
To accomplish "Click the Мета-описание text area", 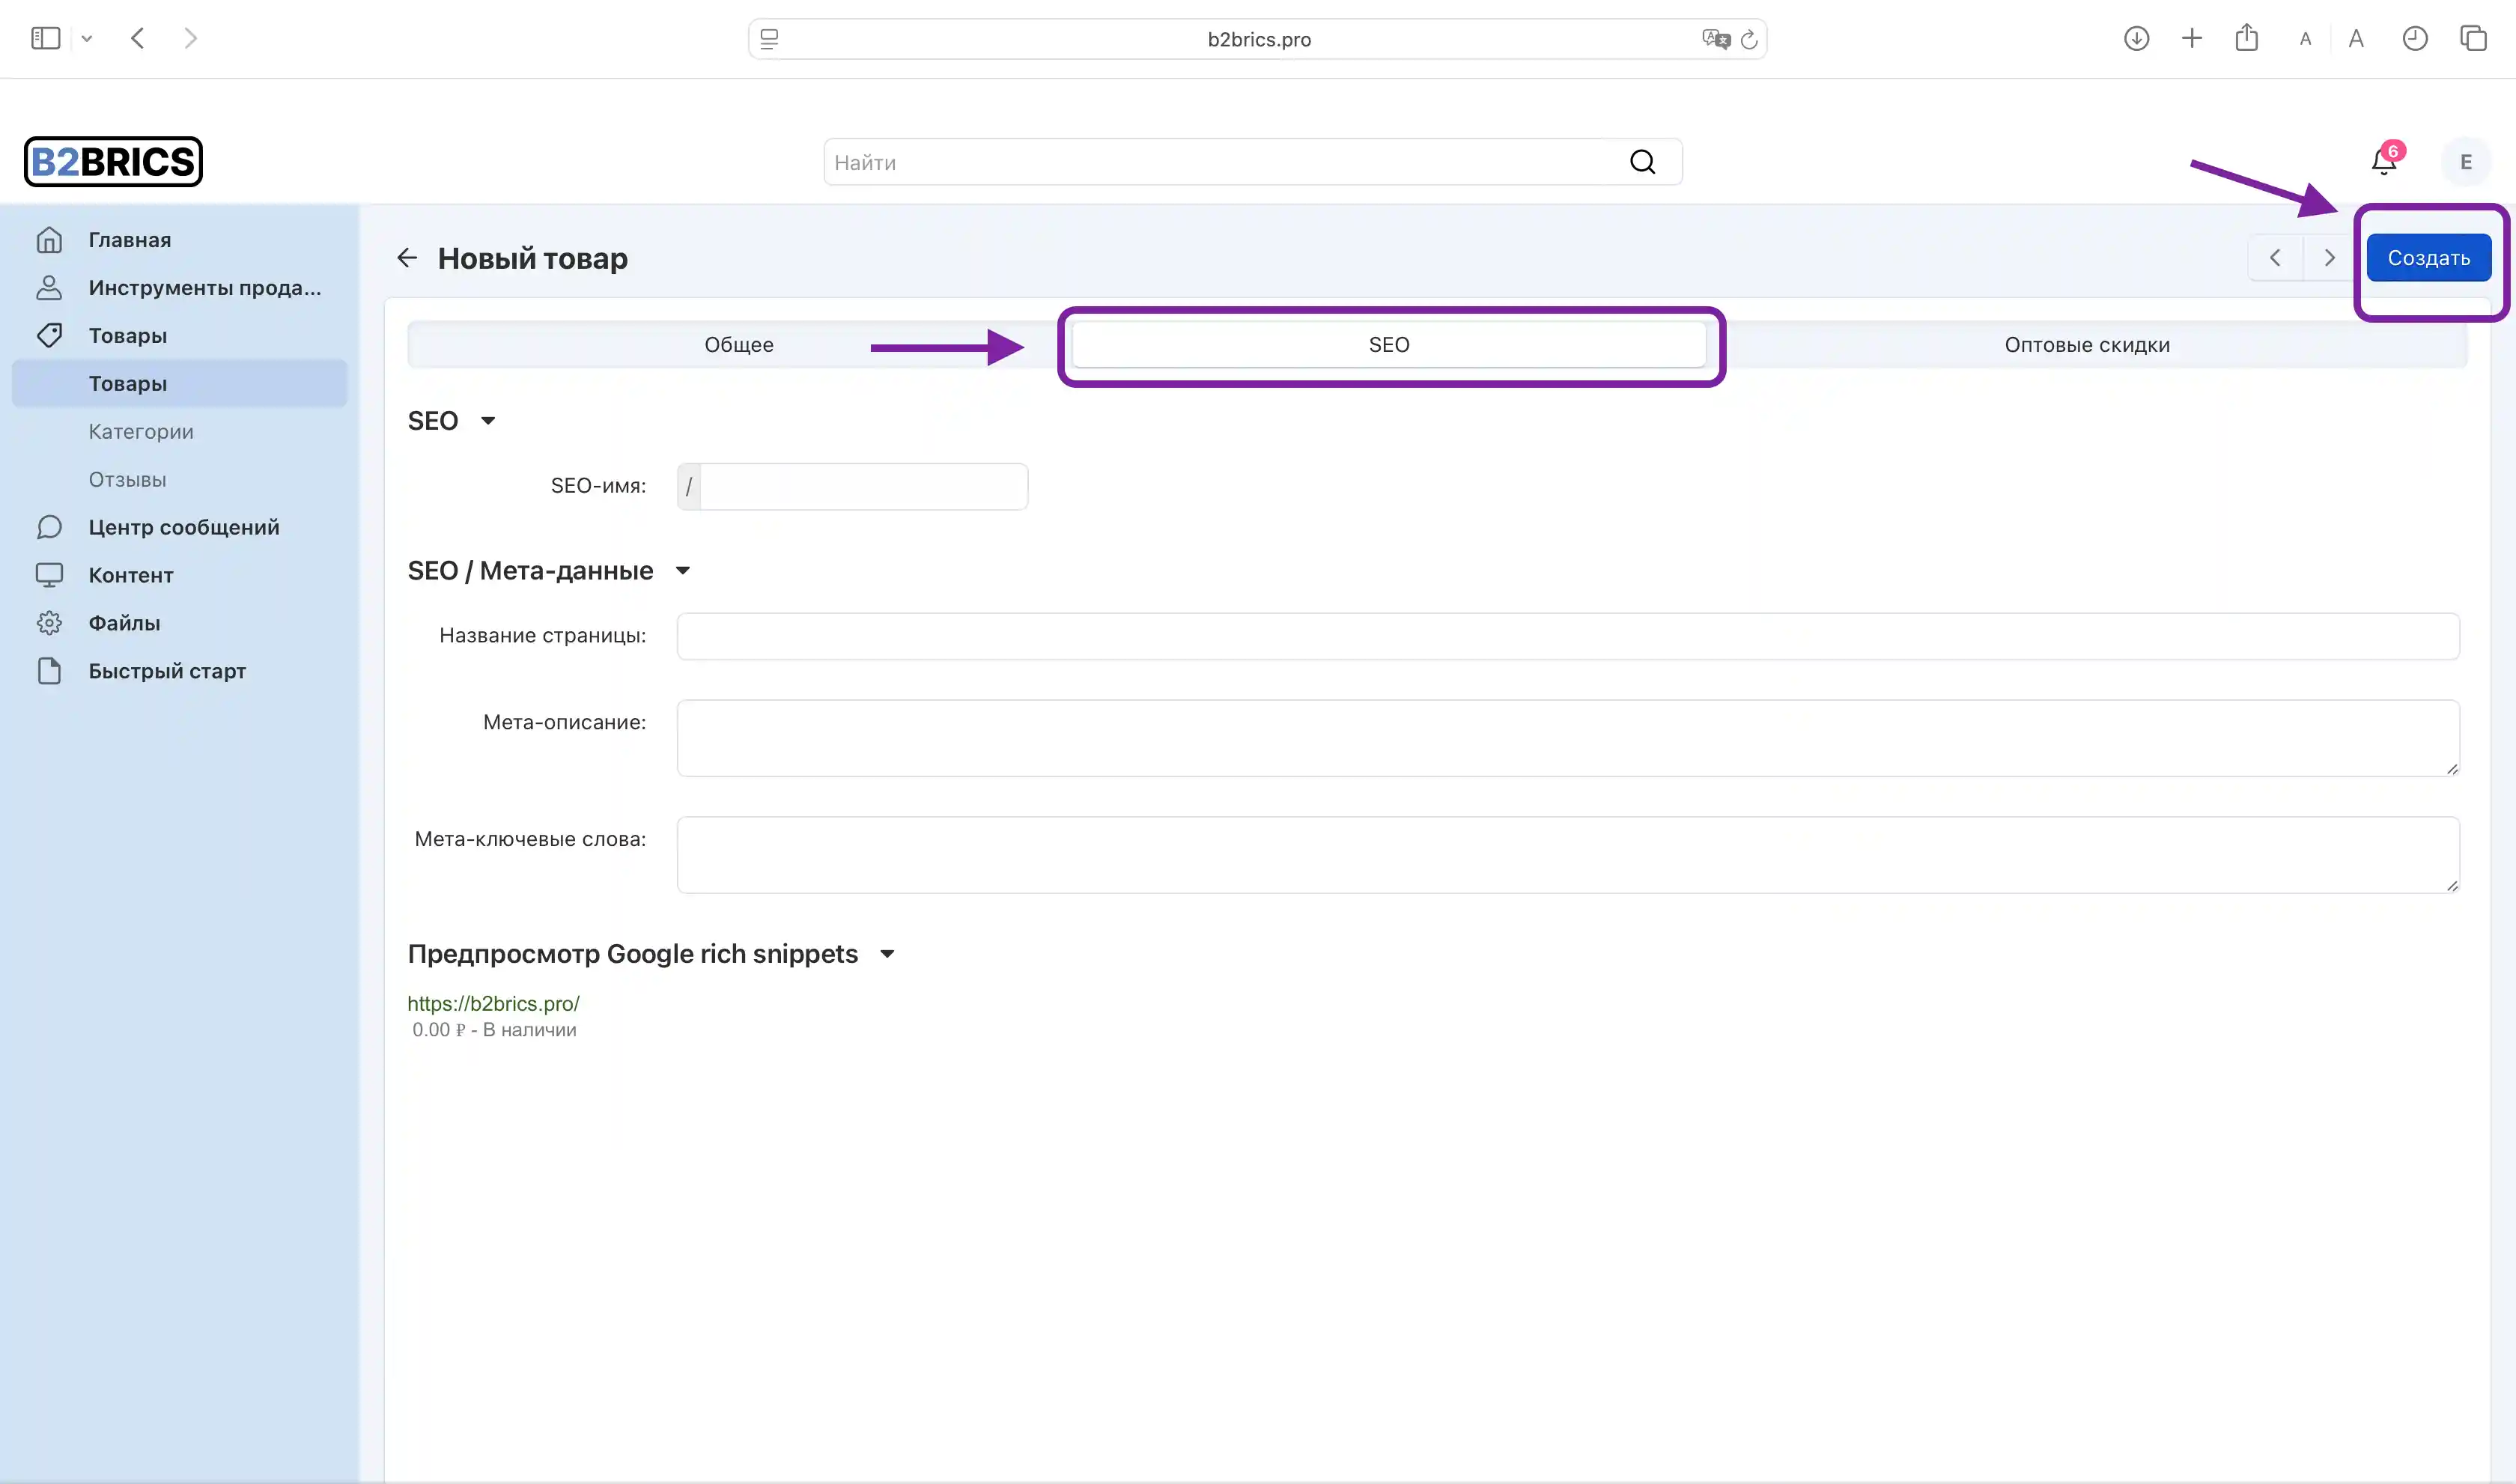I will click(x=1568, y=738).
